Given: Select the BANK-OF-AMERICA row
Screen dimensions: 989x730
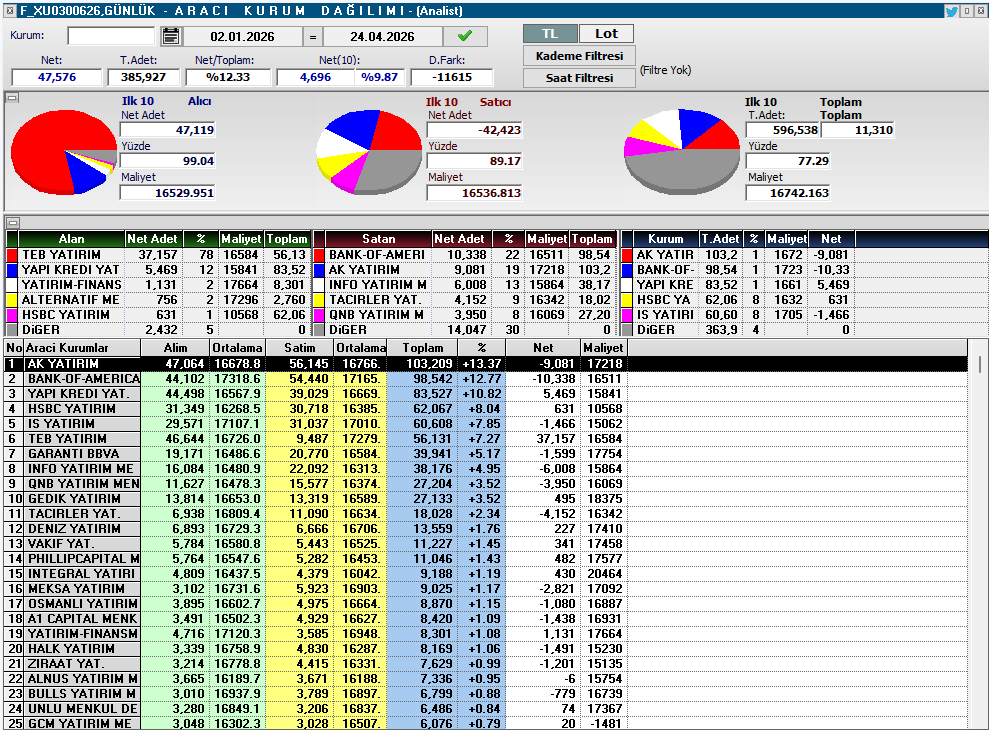Looking at the screenshot, I should 486,379.
